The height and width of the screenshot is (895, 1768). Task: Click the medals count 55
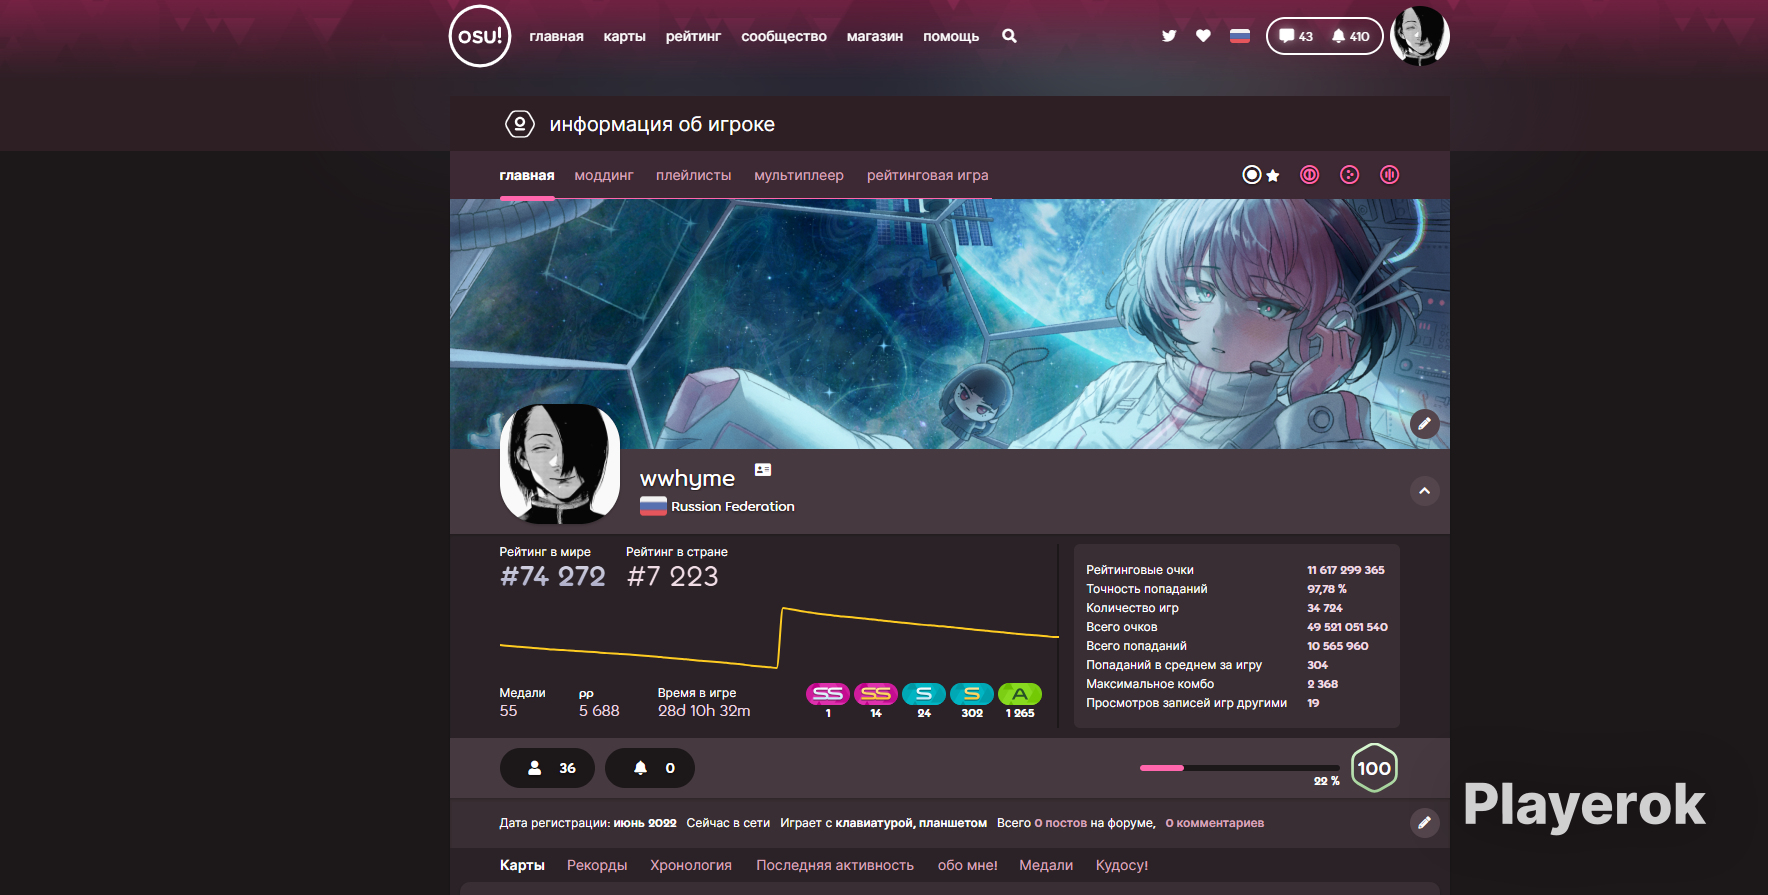[508, 711]
